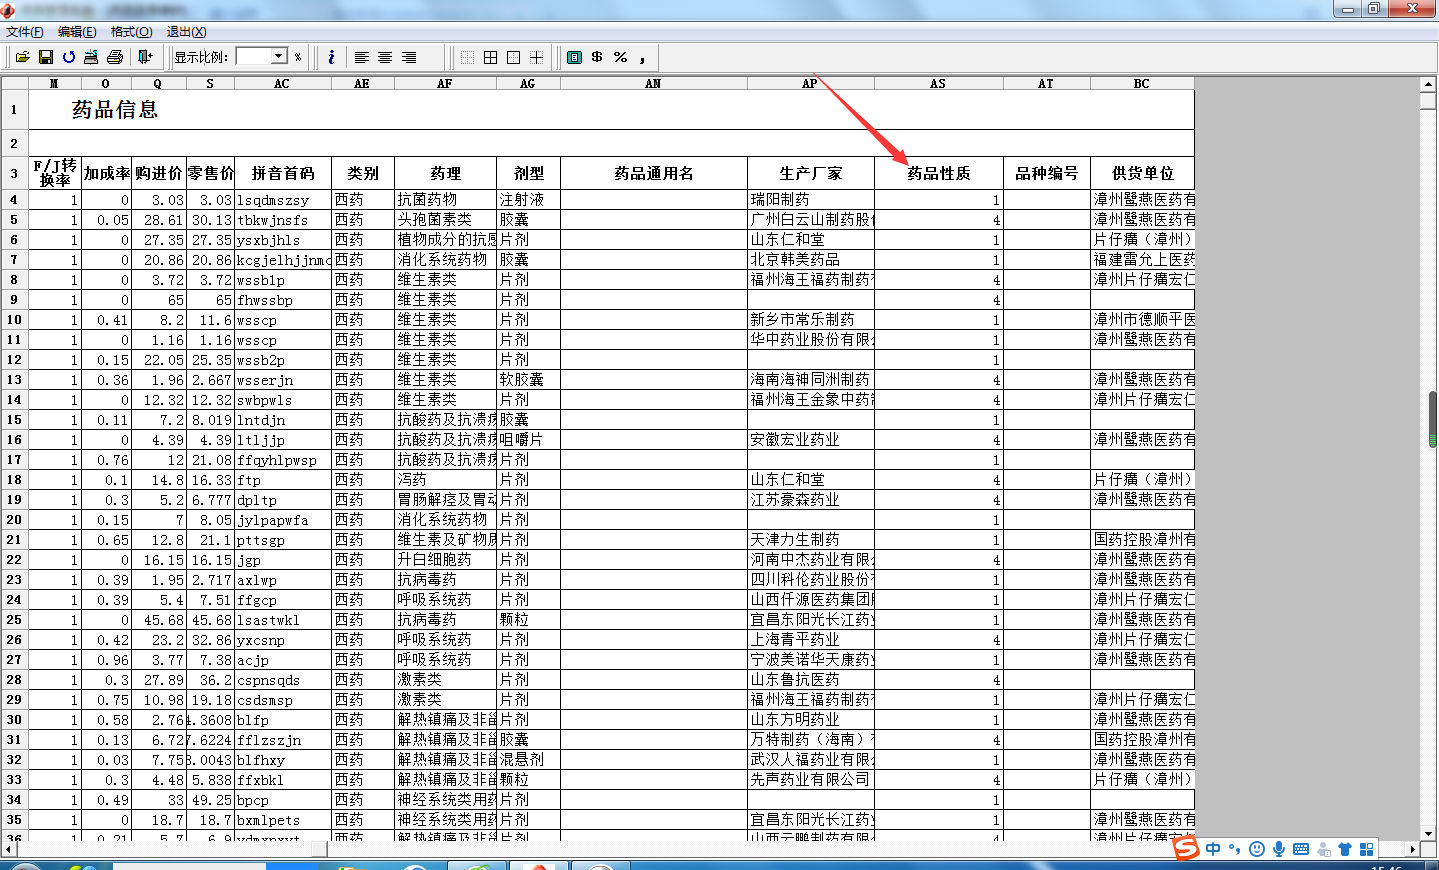Select row 25 header
Screen dimensions: 1439x870
pos(14,620)
